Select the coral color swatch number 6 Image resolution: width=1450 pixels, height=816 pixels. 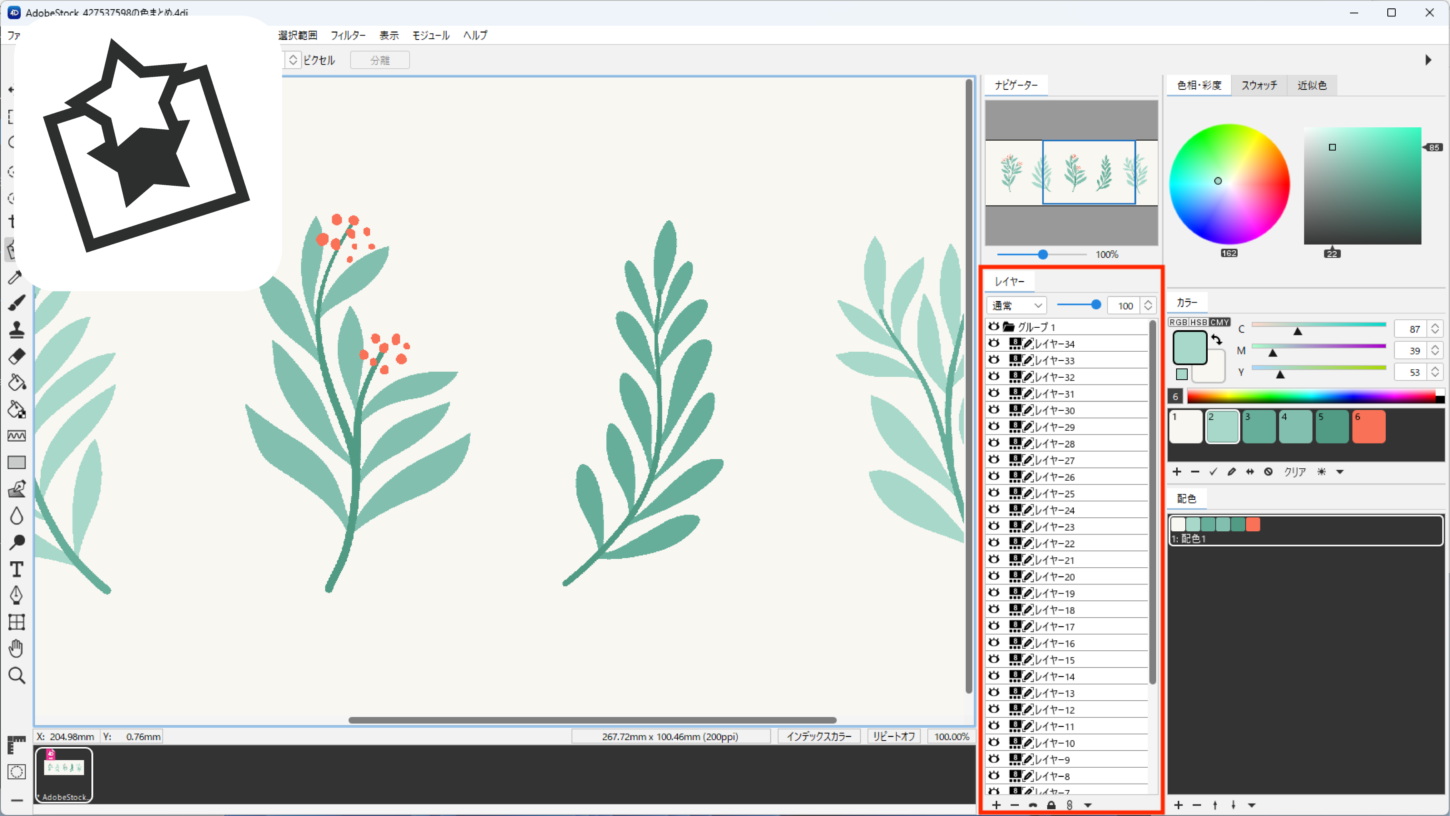1369,427
